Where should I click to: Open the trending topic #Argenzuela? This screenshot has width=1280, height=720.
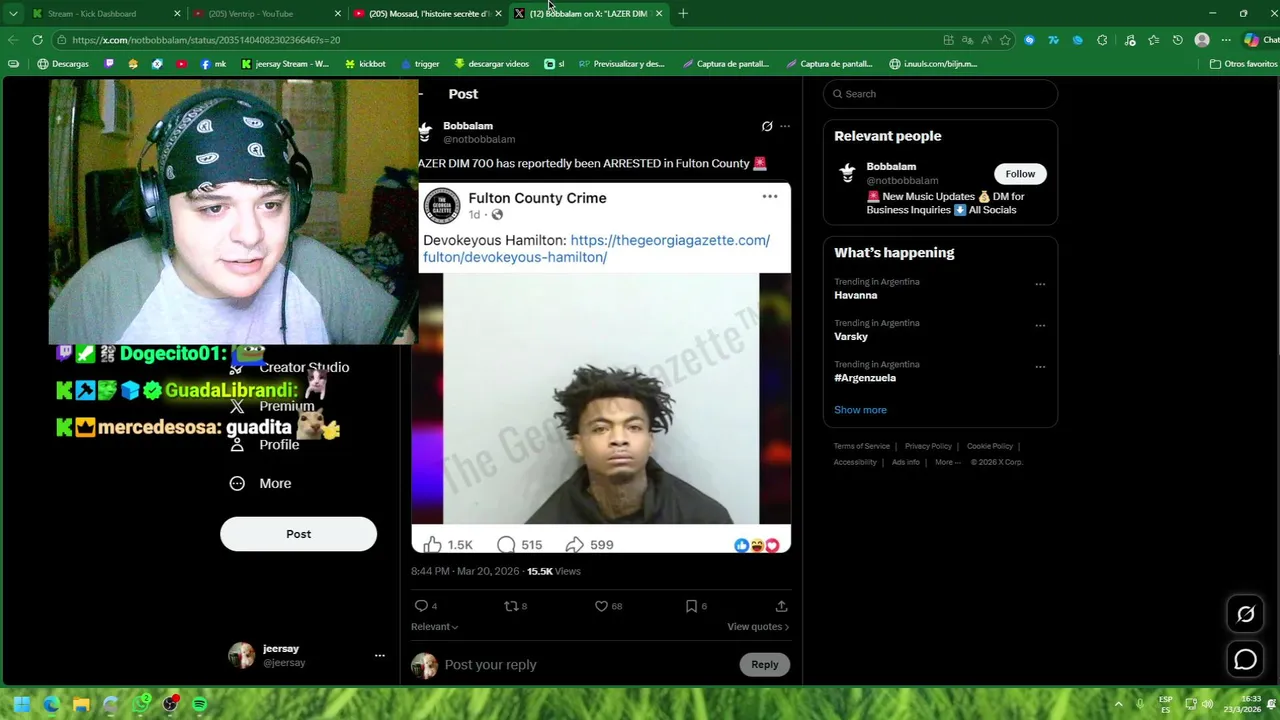[865, 378]
